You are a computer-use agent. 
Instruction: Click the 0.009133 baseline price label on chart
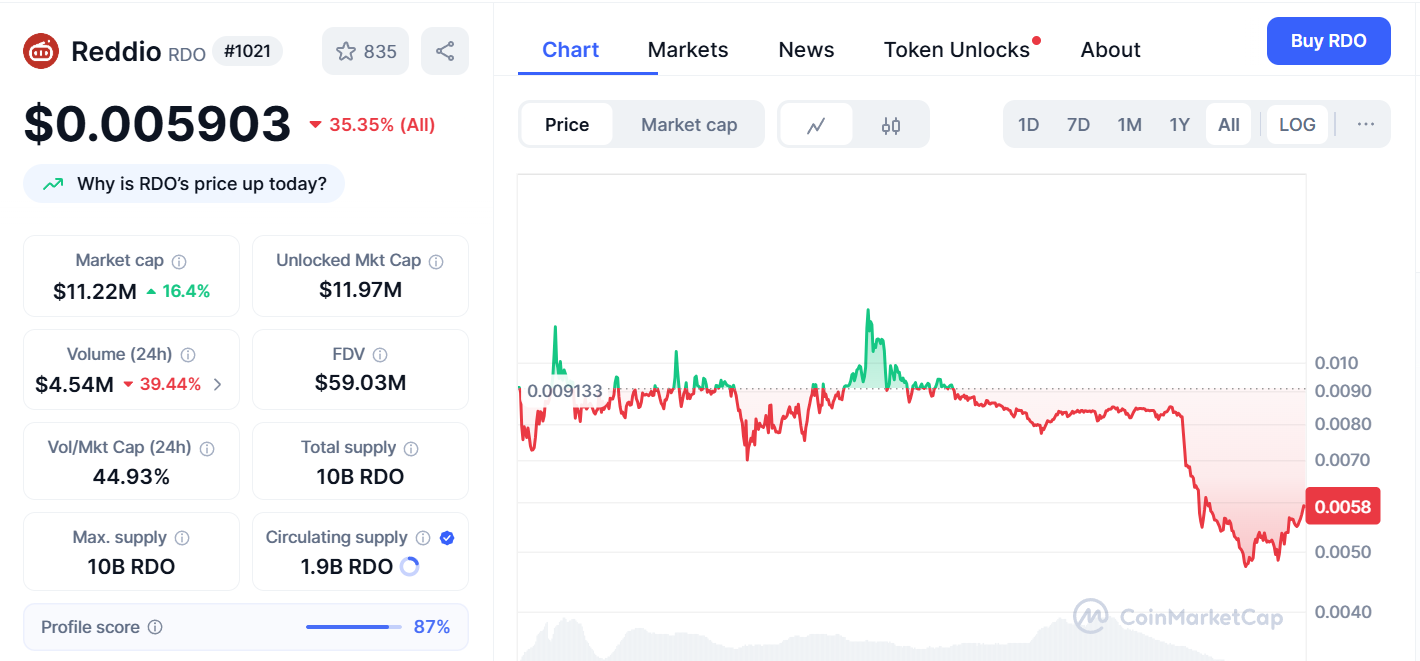tap(565, 391)
